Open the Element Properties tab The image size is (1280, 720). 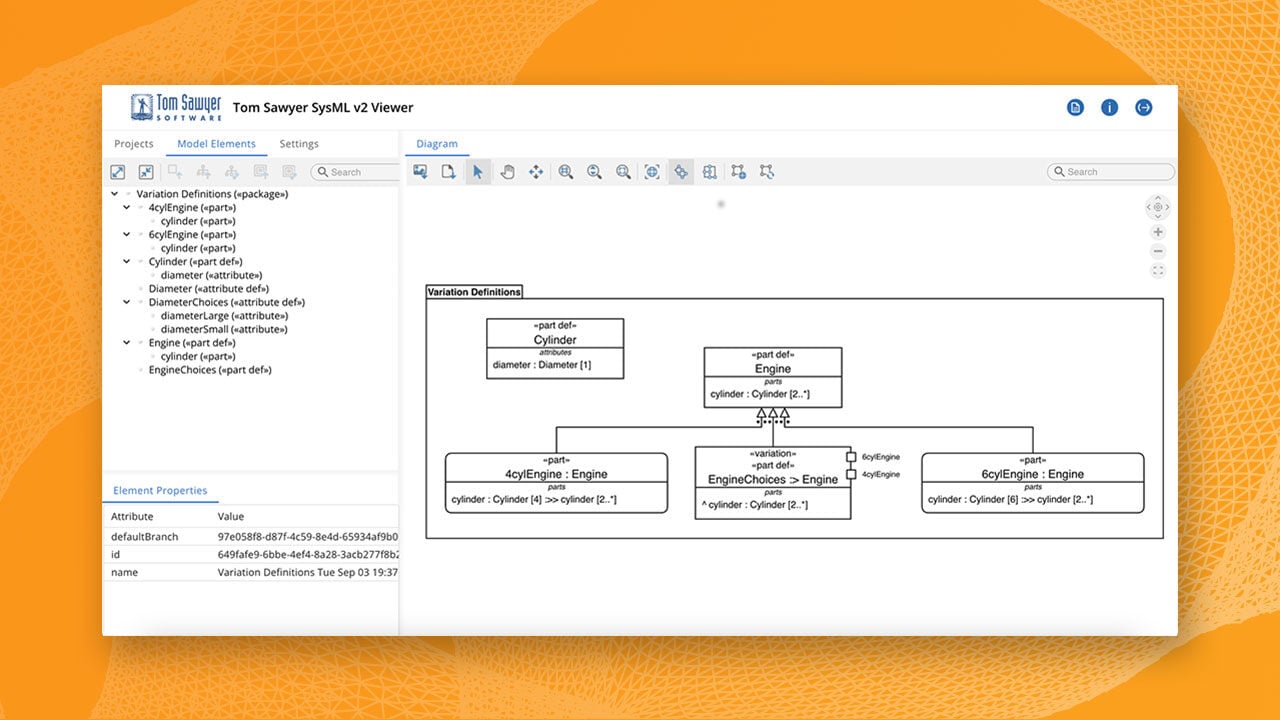pos(160,491)
